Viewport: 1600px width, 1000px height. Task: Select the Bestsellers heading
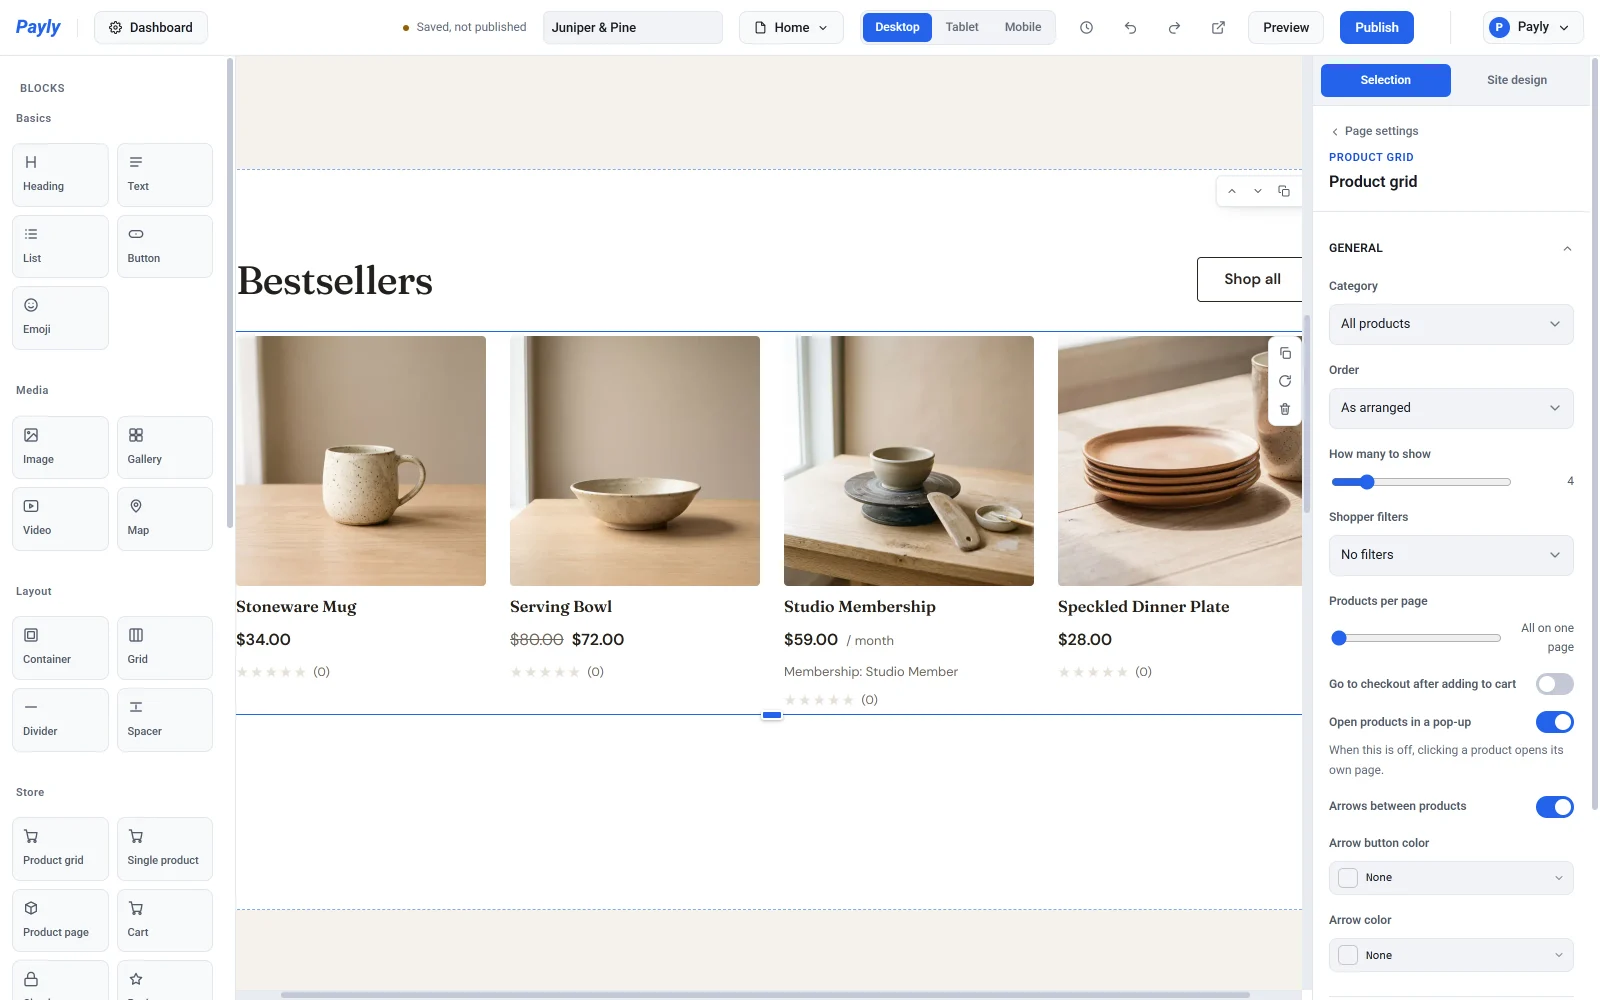click(335, 281)
